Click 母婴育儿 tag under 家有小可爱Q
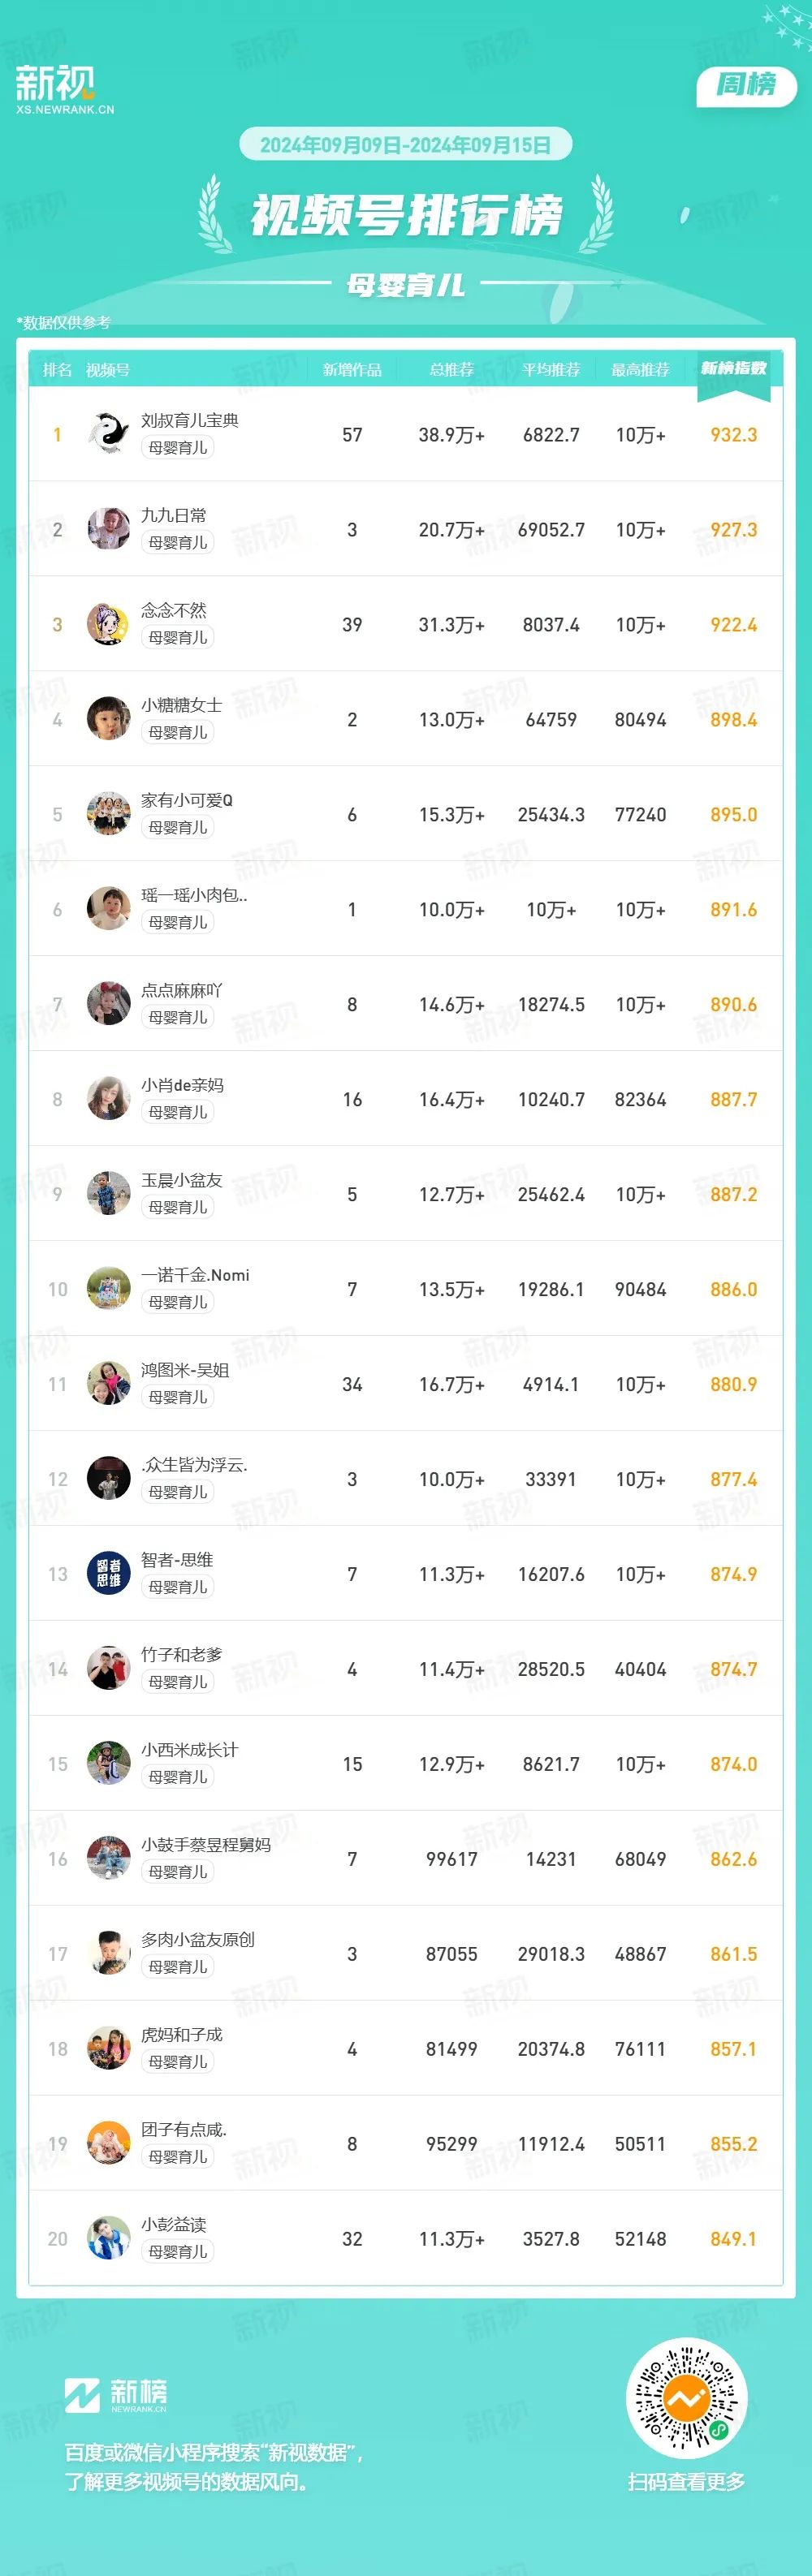This screenshot has height=2576, width=812. pyautogui.click(x=178, y=827)
